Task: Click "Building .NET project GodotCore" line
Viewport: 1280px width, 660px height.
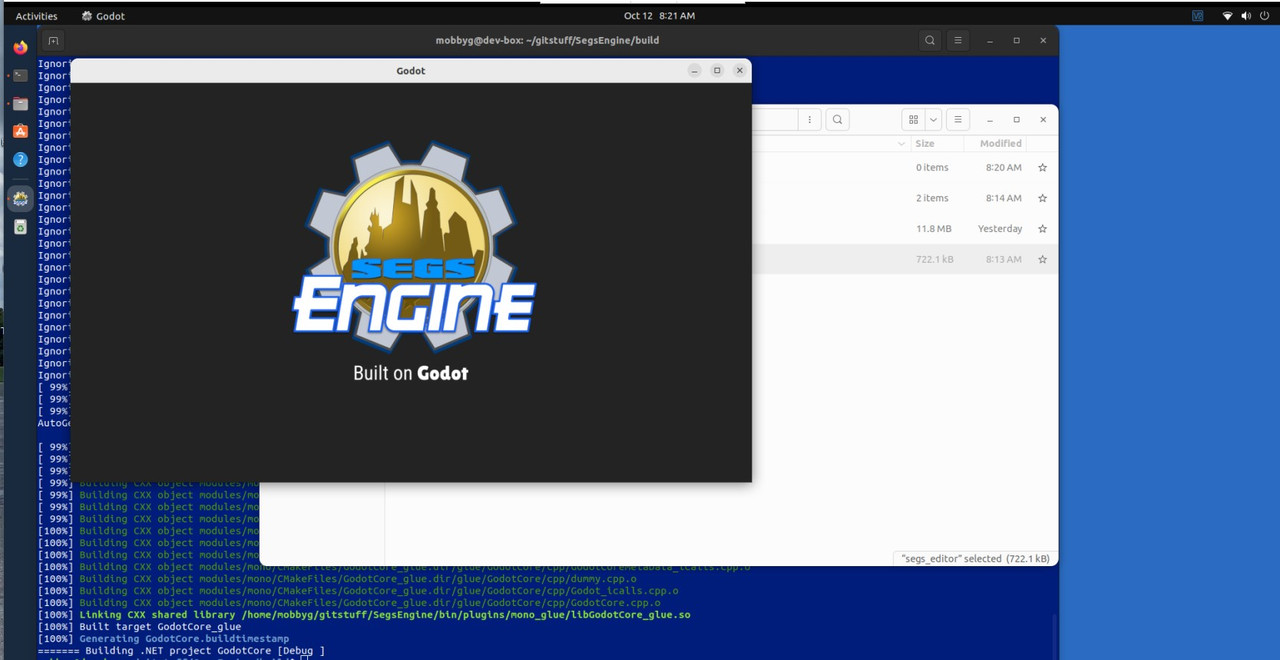Action: click(x=181, y=651)
